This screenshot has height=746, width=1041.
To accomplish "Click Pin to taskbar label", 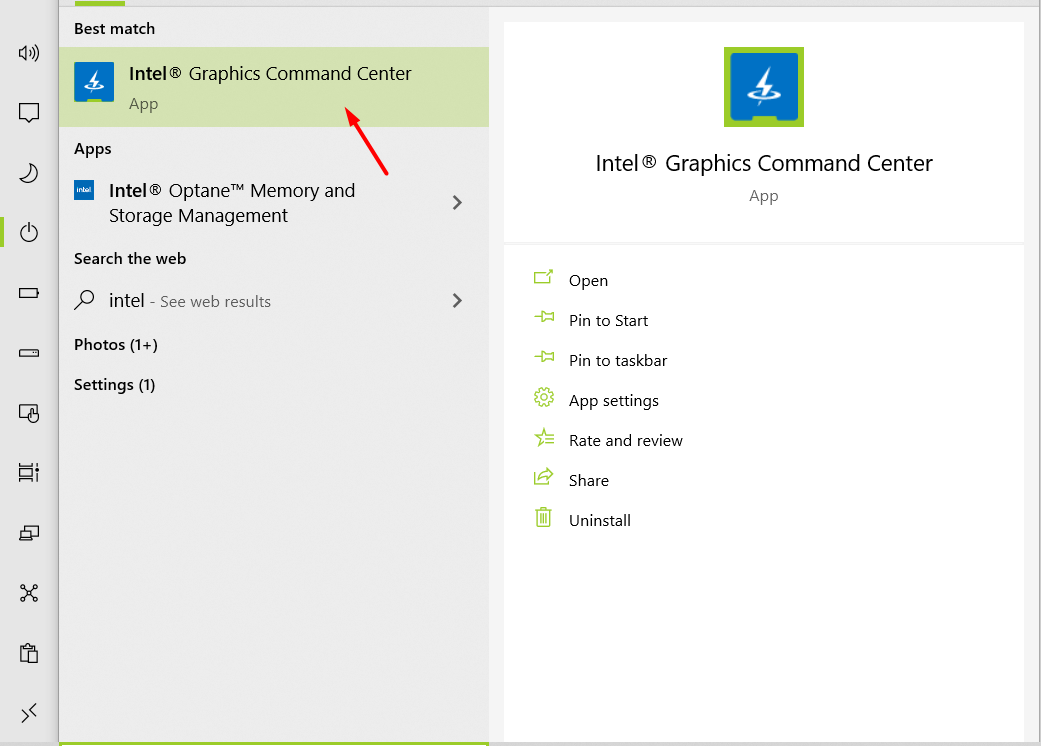I will 618,360.
